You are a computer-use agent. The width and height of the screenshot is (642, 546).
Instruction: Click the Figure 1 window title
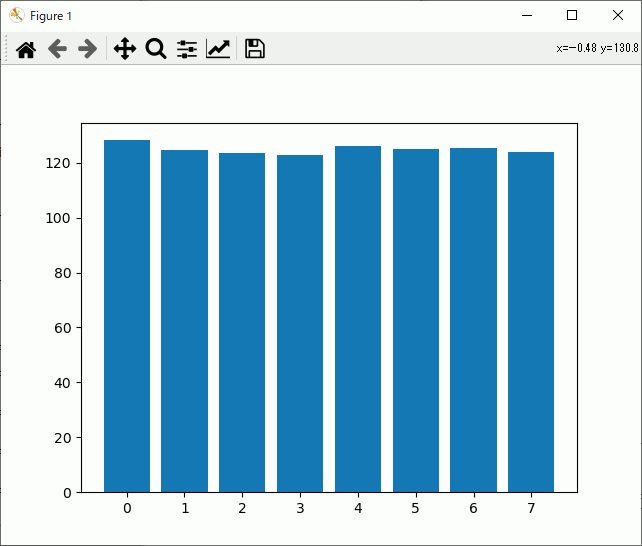[51, 16]
